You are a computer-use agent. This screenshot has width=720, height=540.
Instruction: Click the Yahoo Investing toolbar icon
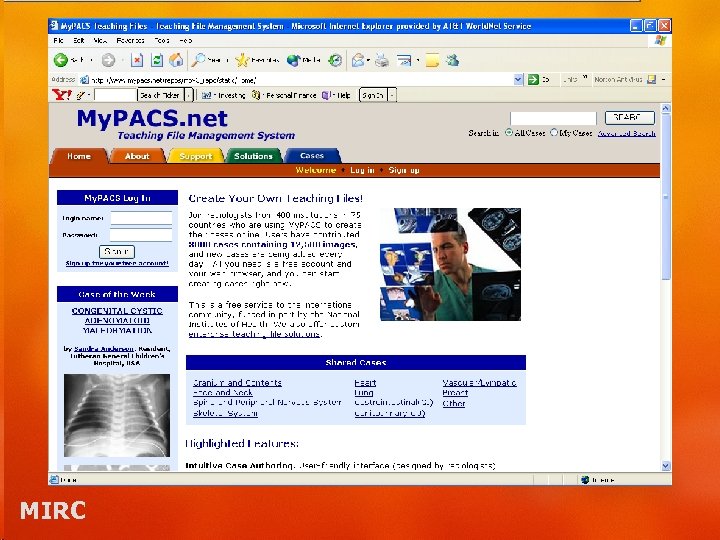click(x=206, y=95)
